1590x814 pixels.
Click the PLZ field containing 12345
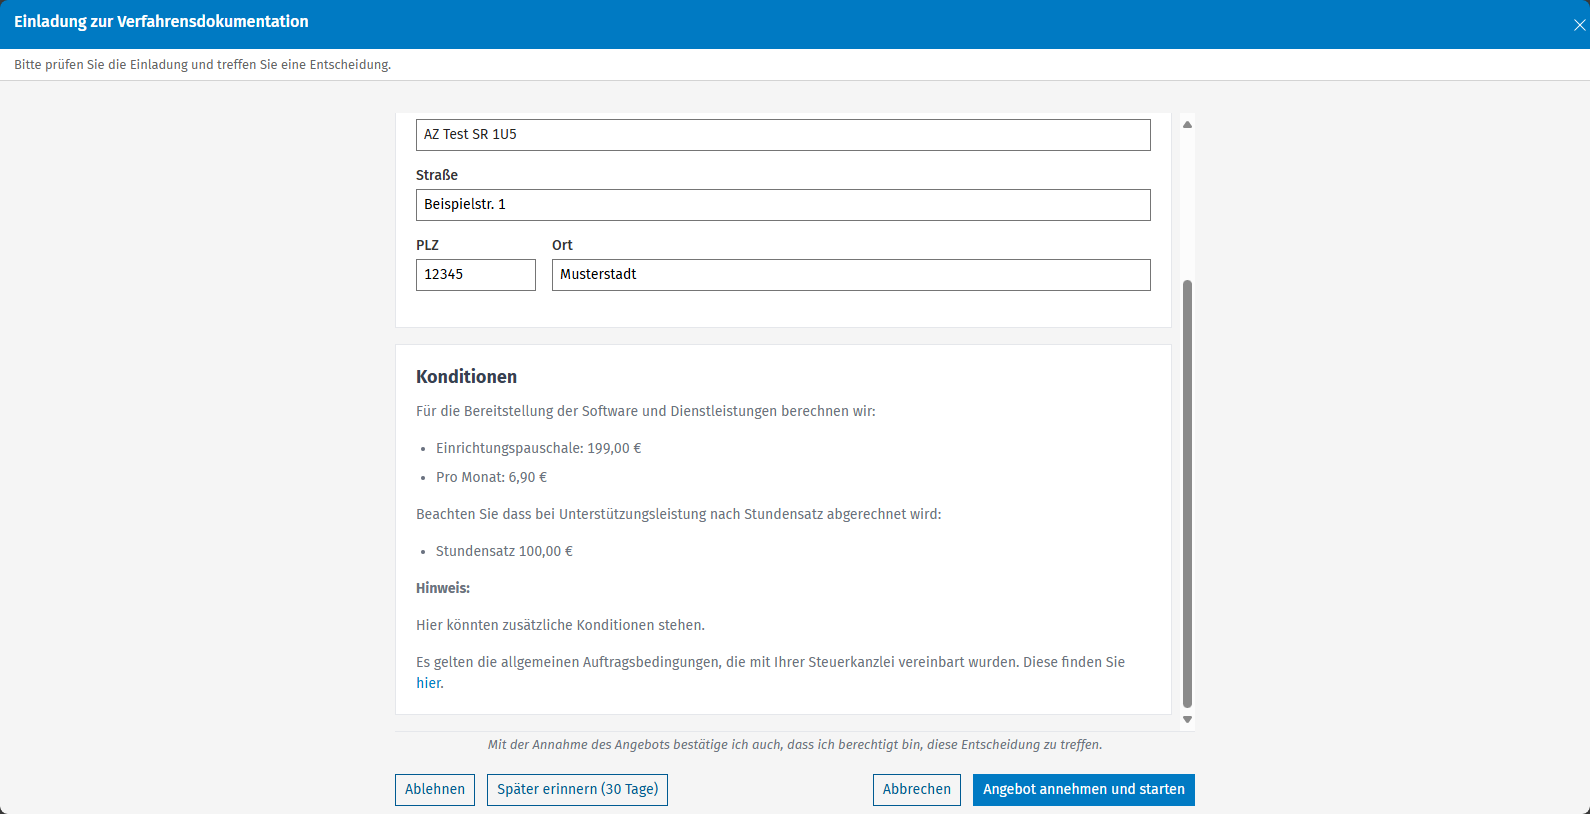pyautogui.click(x=476, y=275)
